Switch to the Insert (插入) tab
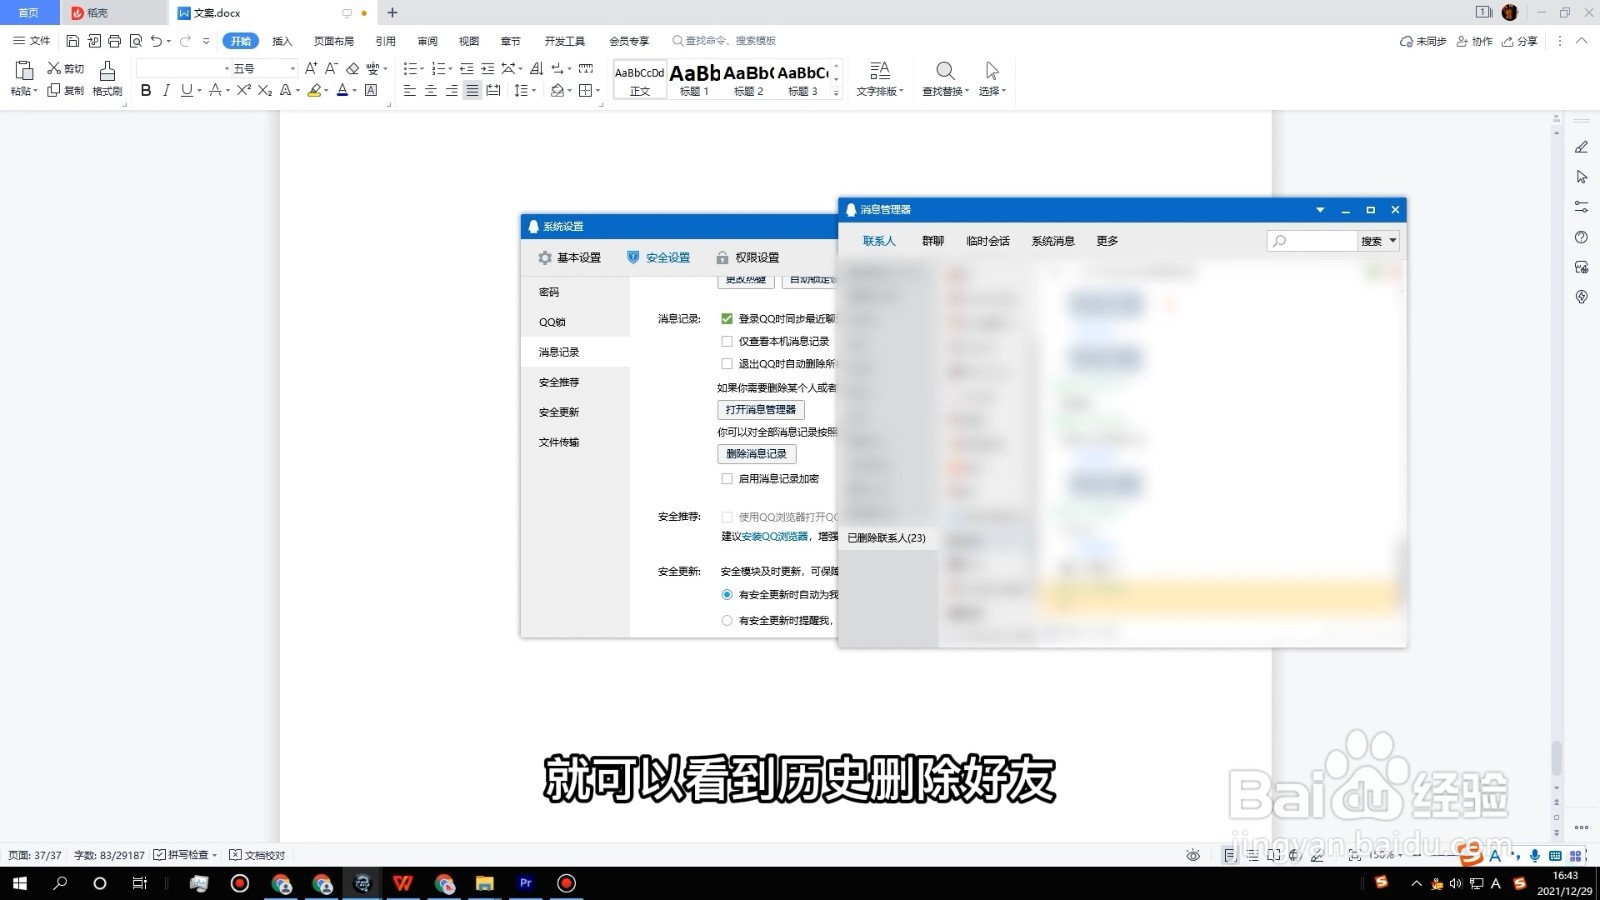Image resolution: width=1600 pixels, height=900 pixels. tap(282, 41)
